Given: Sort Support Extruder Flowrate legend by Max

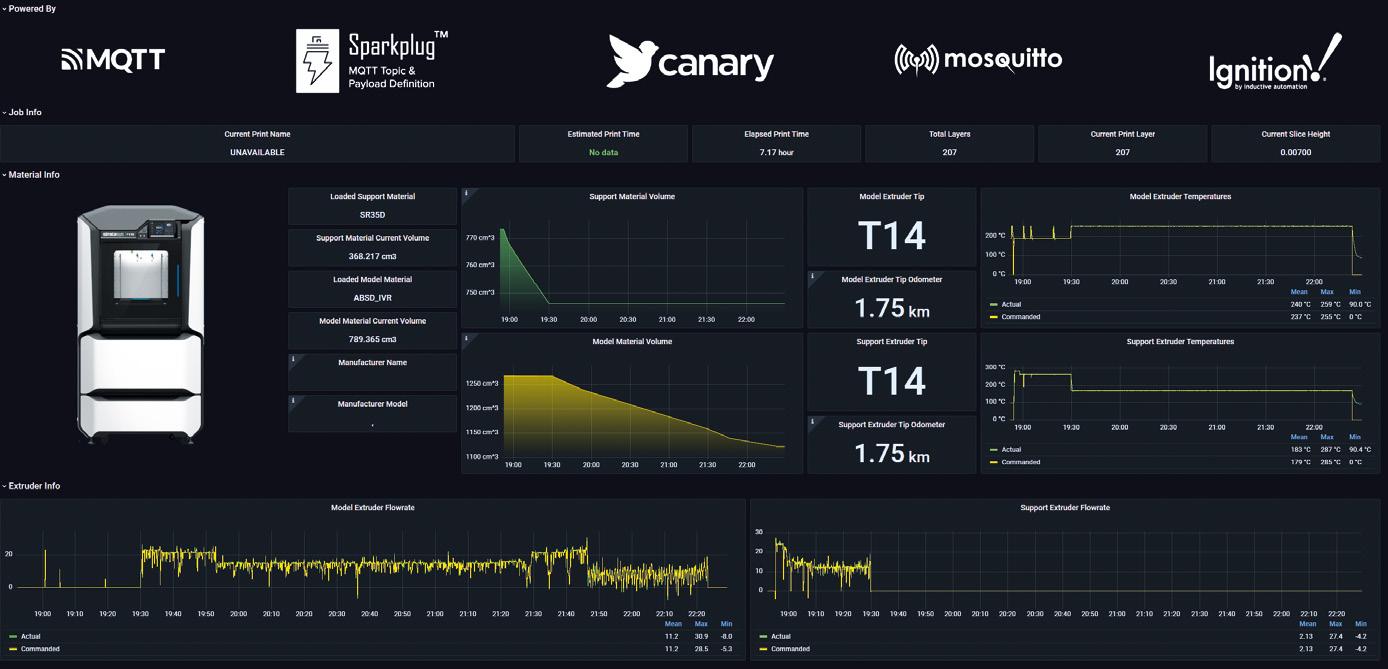Looking at the screenshot, I should (x=1335, y=624).
